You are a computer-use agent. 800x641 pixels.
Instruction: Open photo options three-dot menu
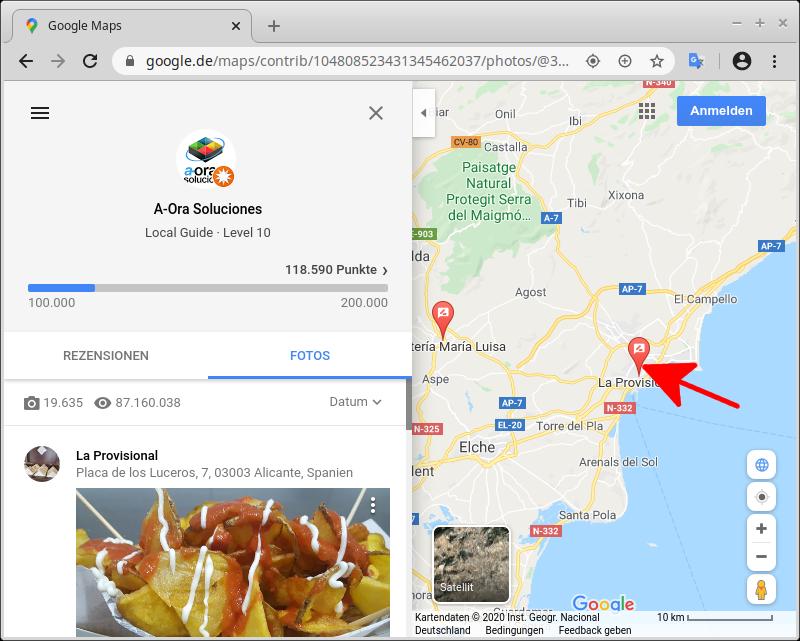click(373, 505)
